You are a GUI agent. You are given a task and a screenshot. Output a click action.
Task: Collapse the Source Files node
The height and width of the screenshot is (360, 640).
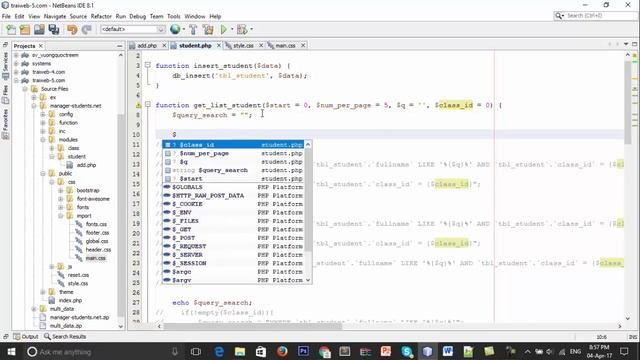(x=25, y=89)
